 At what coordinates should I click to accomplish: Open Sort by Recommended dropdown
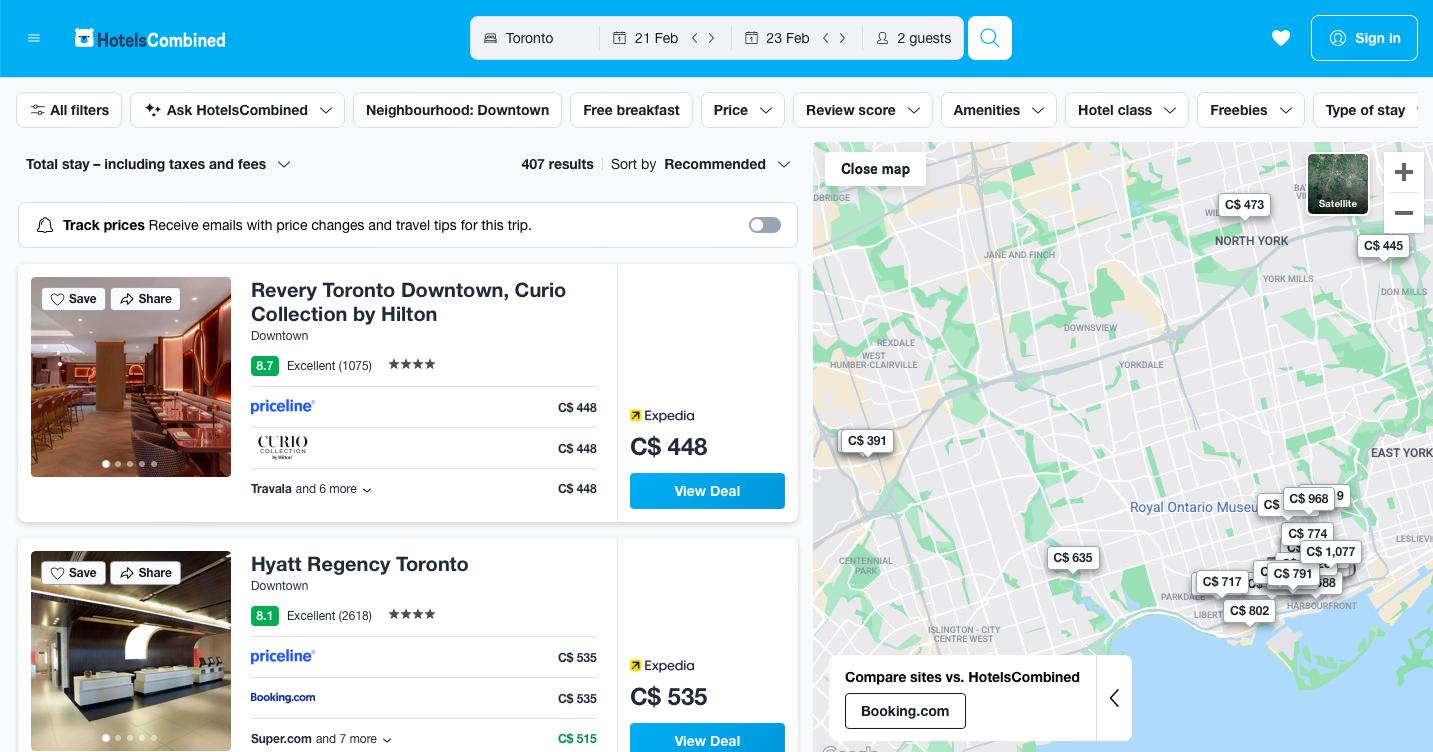coord(727,164)
